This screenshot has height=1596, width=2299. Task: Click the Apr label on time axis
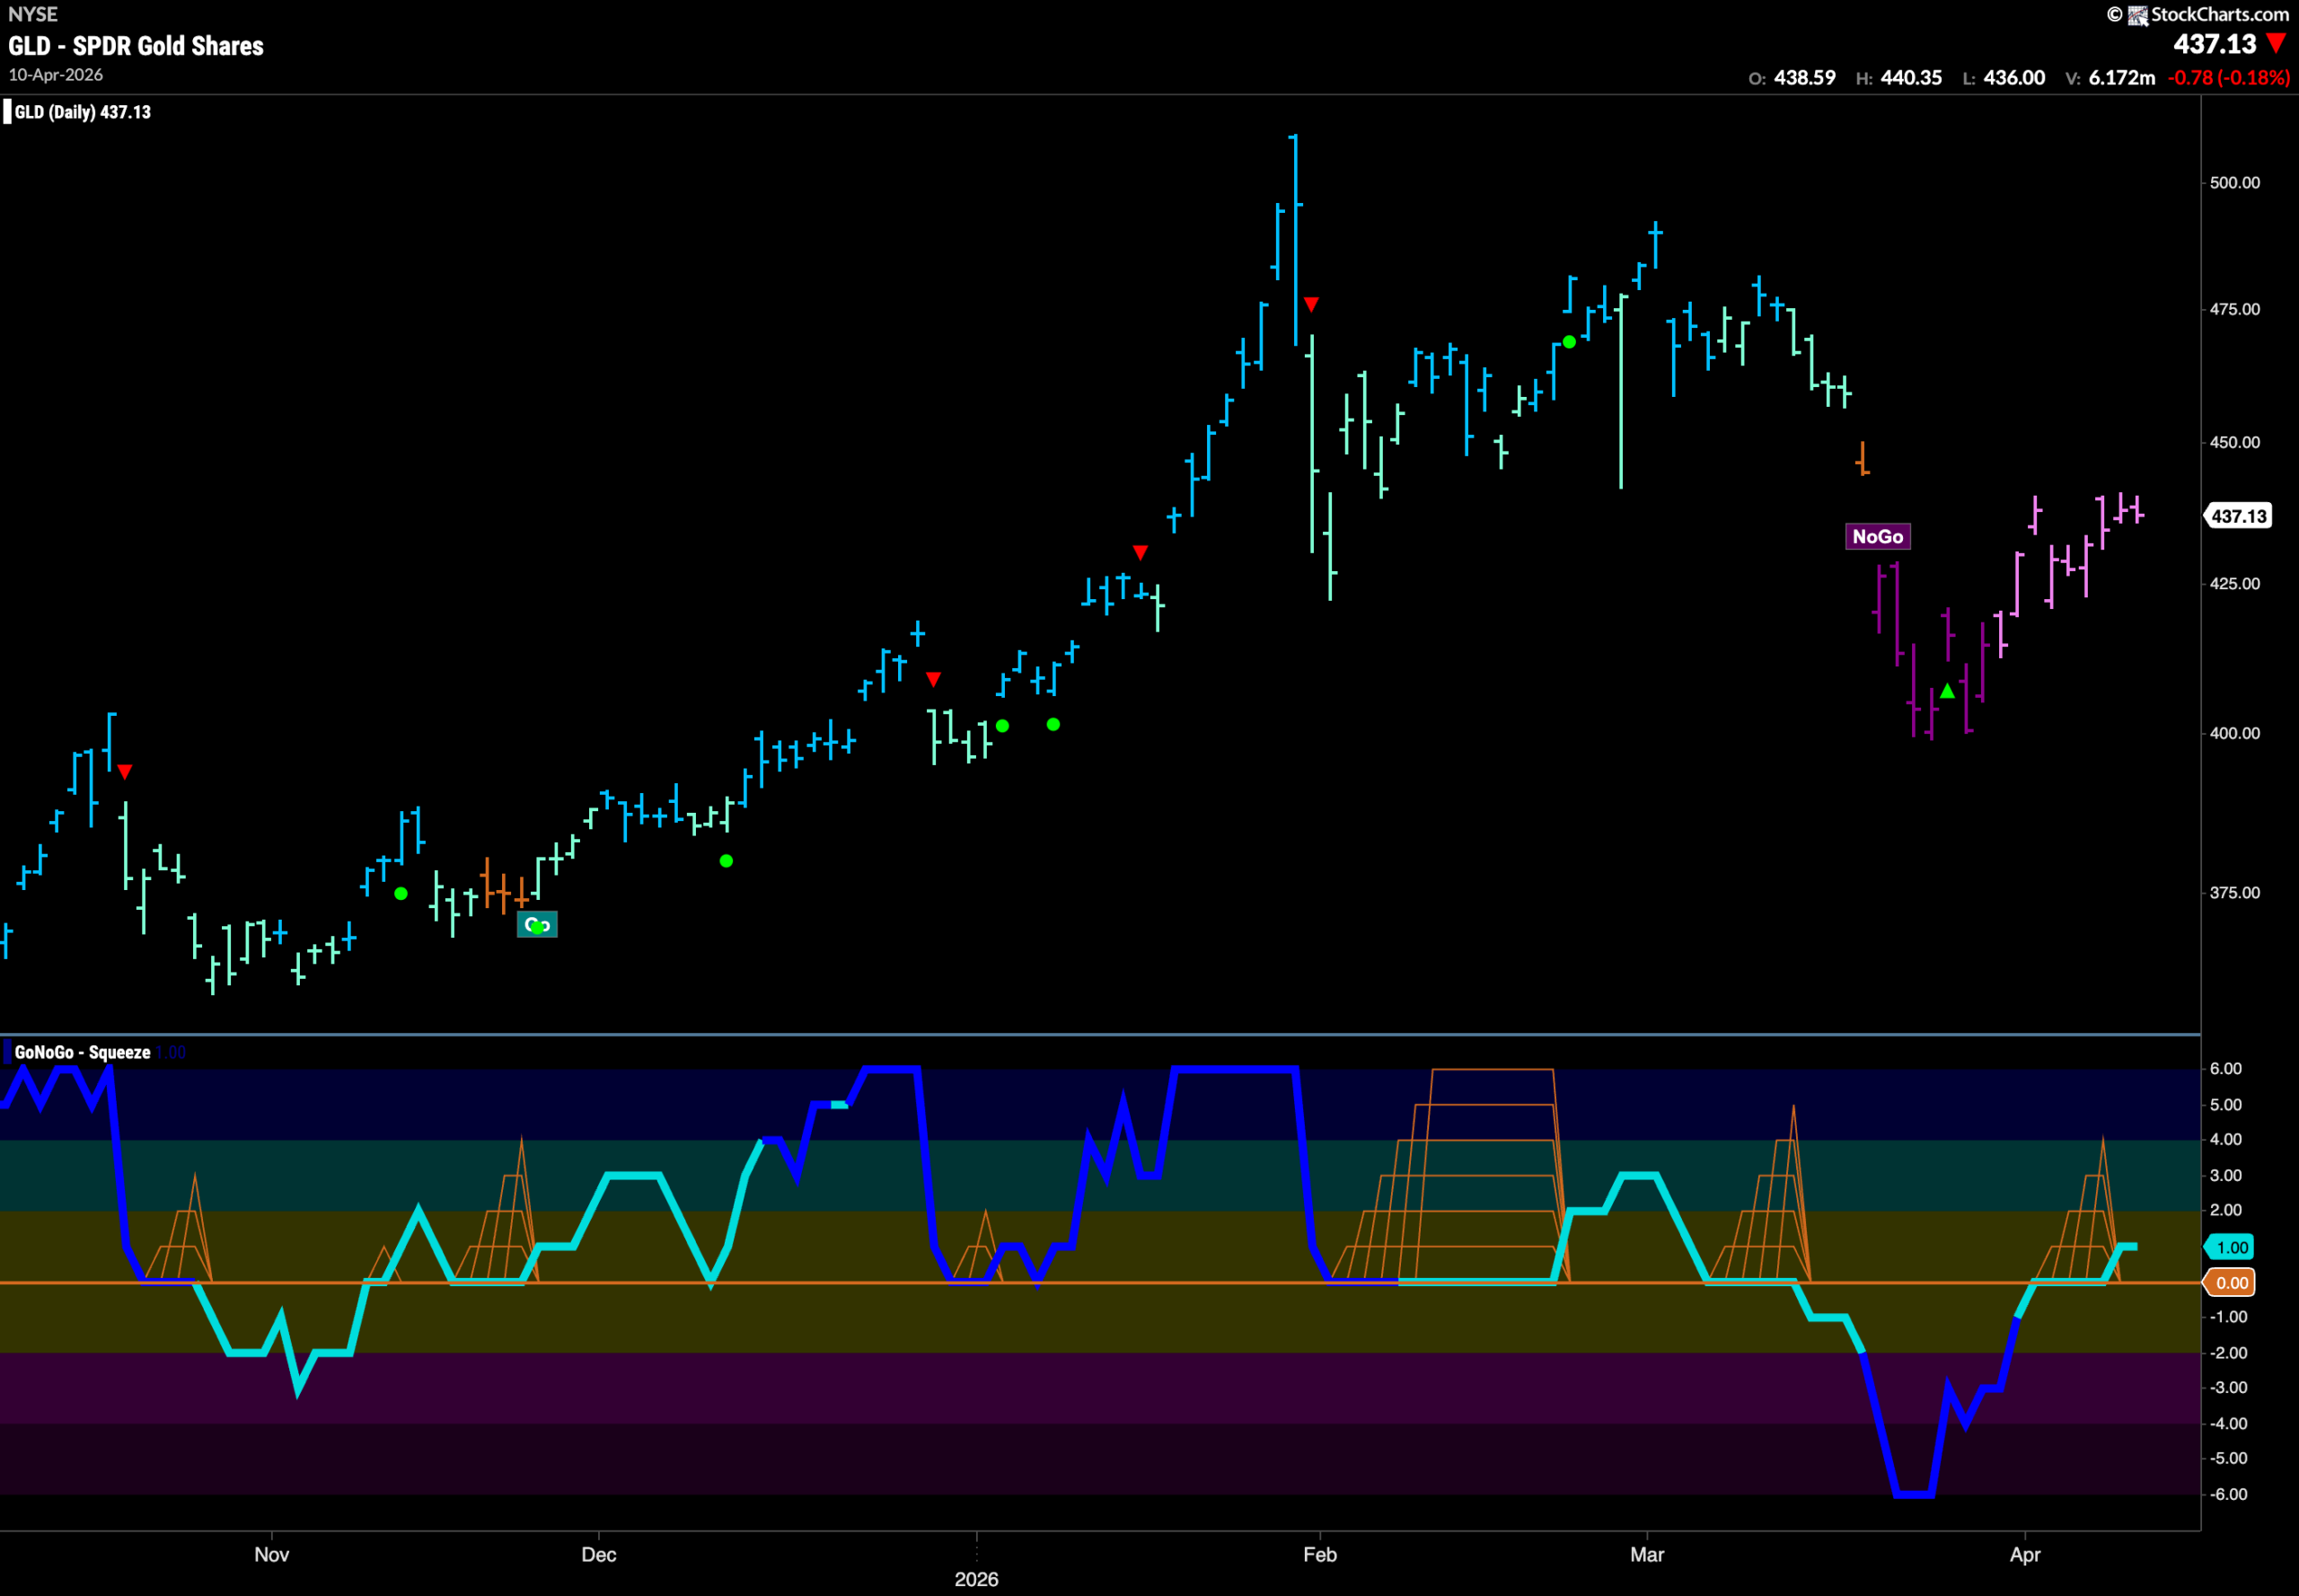point(2025,1555)
